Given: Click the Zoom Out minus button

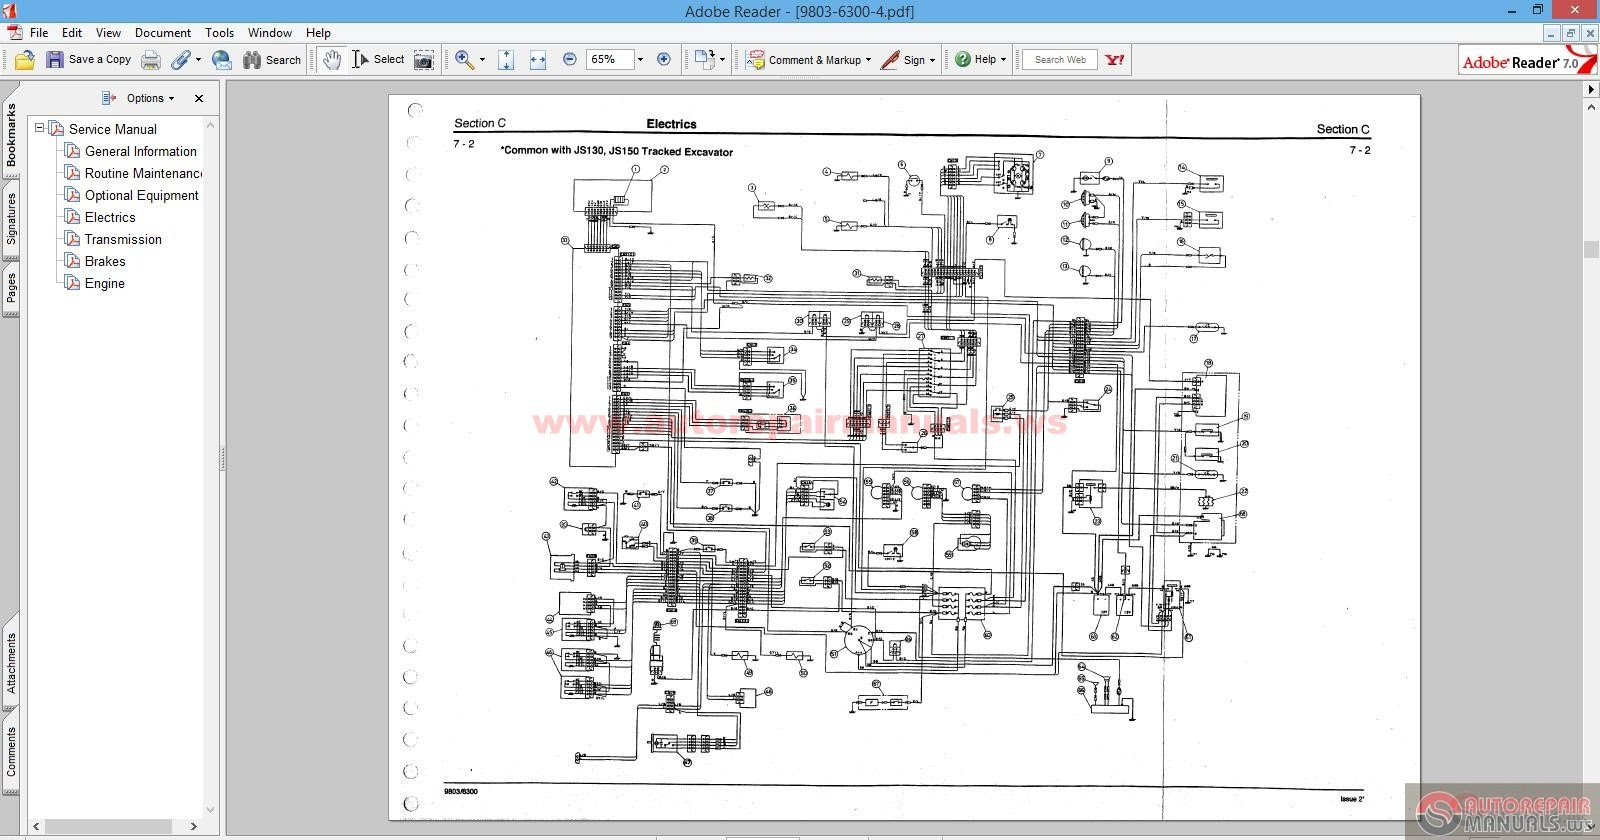Looking at the screenshot, I should tap(570, 60).
